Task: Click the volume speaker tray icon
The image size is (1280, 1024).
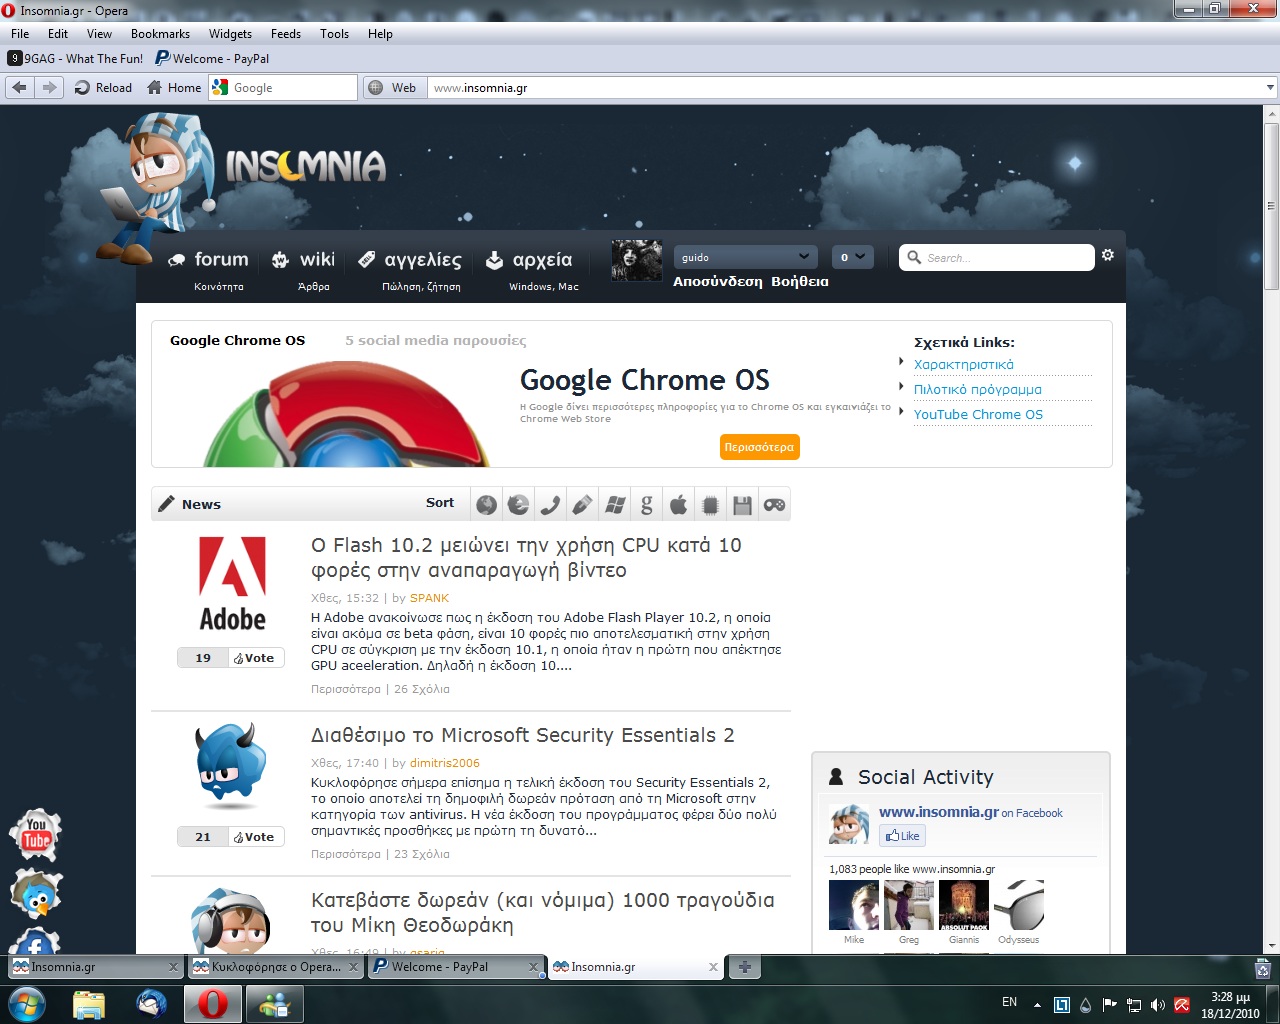Action: [1158, 1005]
